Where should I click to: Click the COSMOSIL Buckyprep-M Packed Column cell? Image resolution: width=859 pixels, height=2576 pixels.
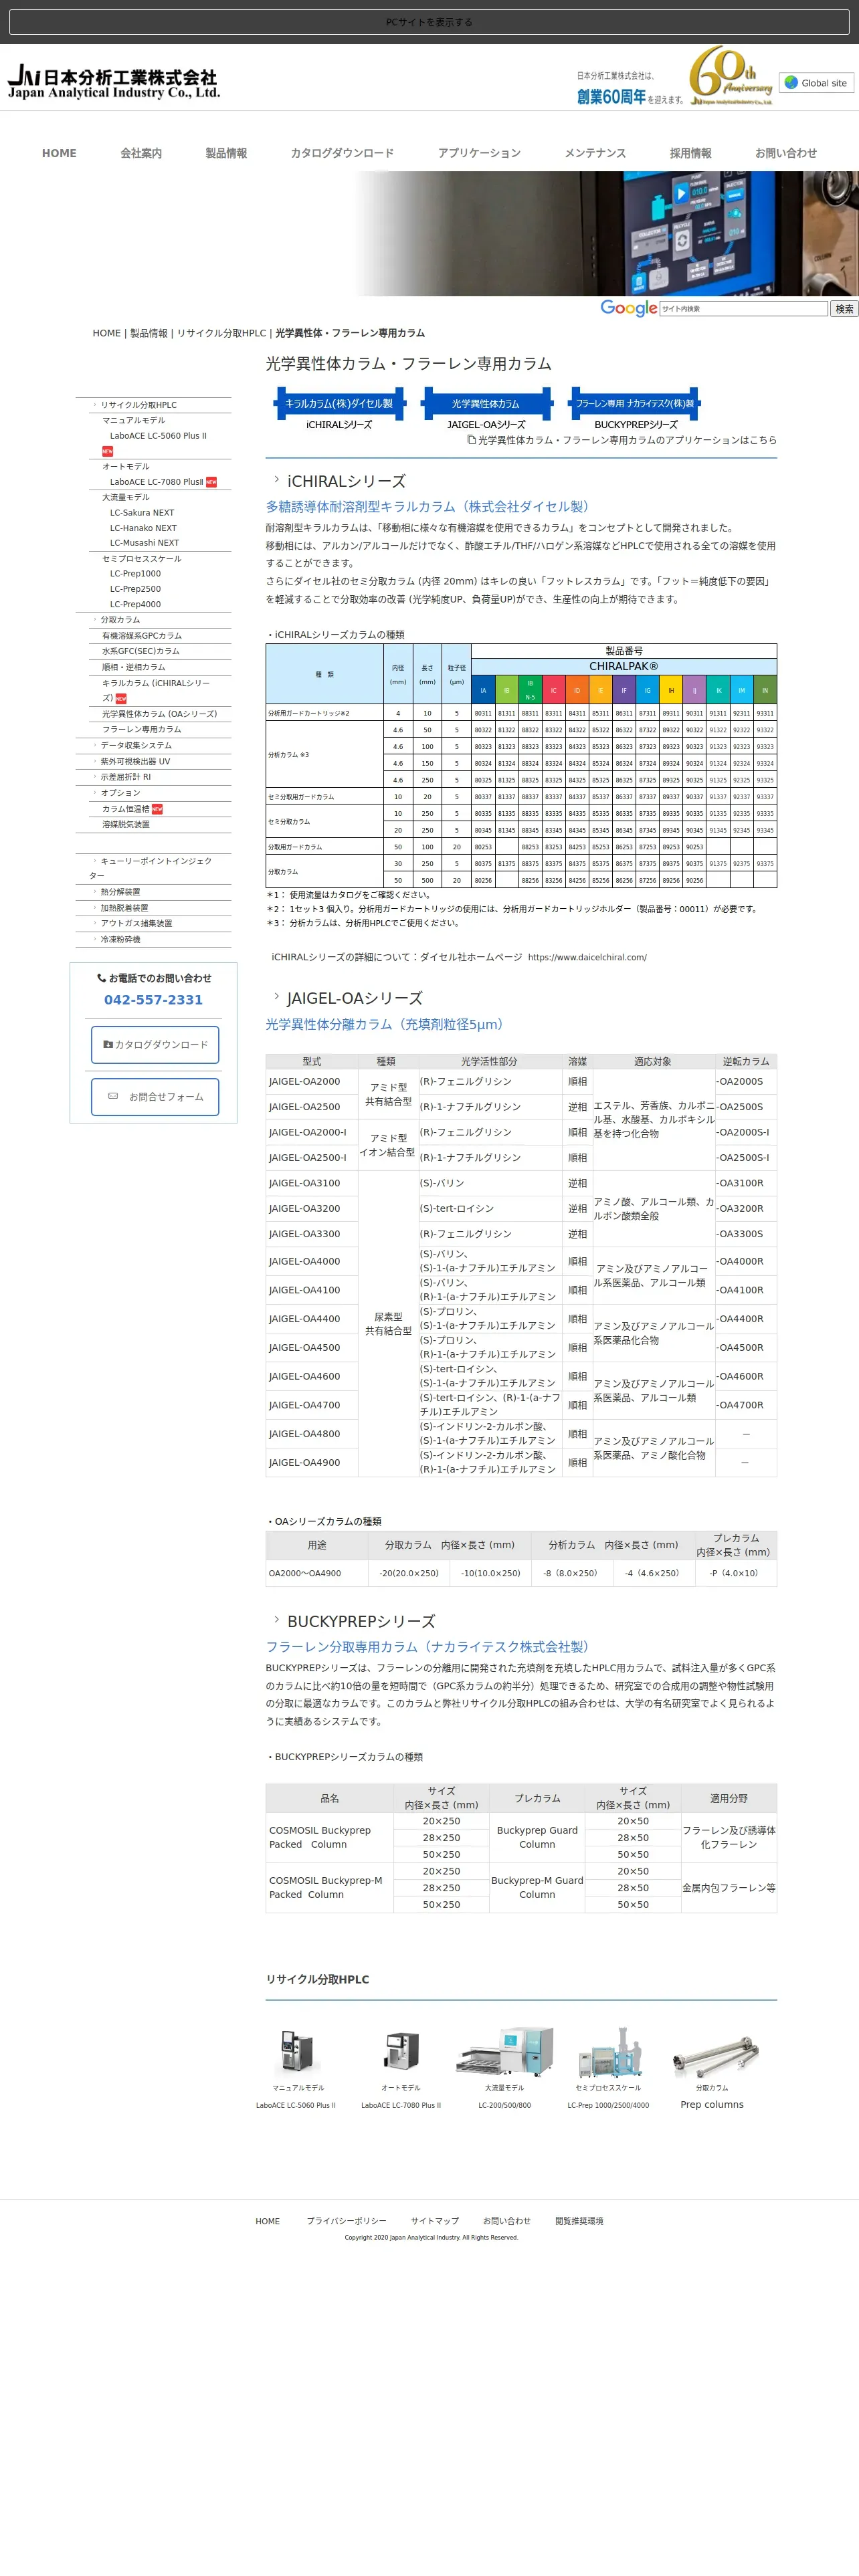point(330,1887)
